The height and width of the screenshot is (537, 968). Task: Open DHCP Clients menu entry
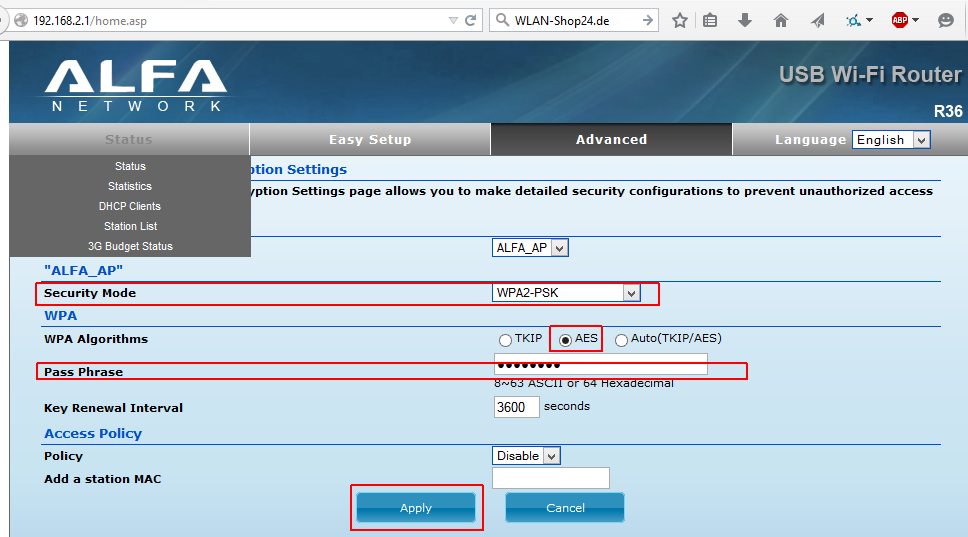pos(130,206)
